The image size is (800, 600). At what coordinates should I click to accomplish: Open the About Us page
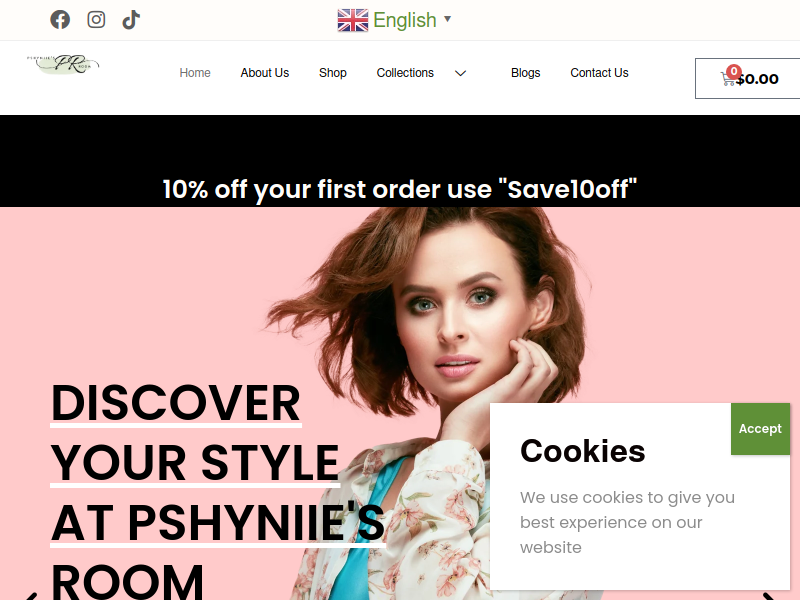pyautogui.click(x=265, y=73)
